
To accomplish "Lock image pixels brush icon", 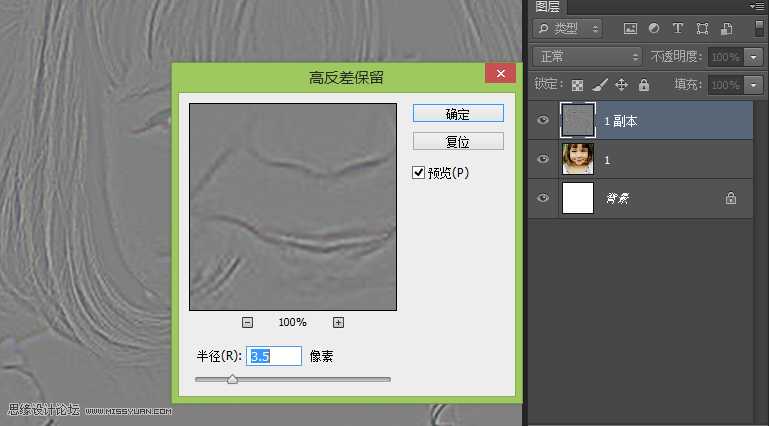I will click(x=600, y=85).
